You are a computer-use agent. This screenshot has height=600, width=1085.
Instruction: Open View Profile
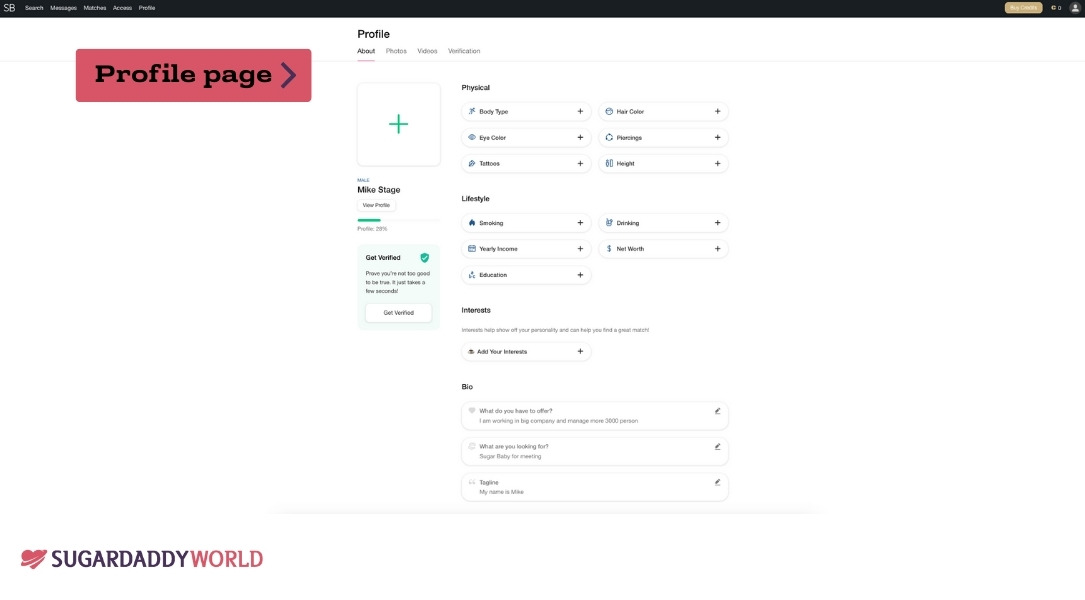click(x=376, y=204)
